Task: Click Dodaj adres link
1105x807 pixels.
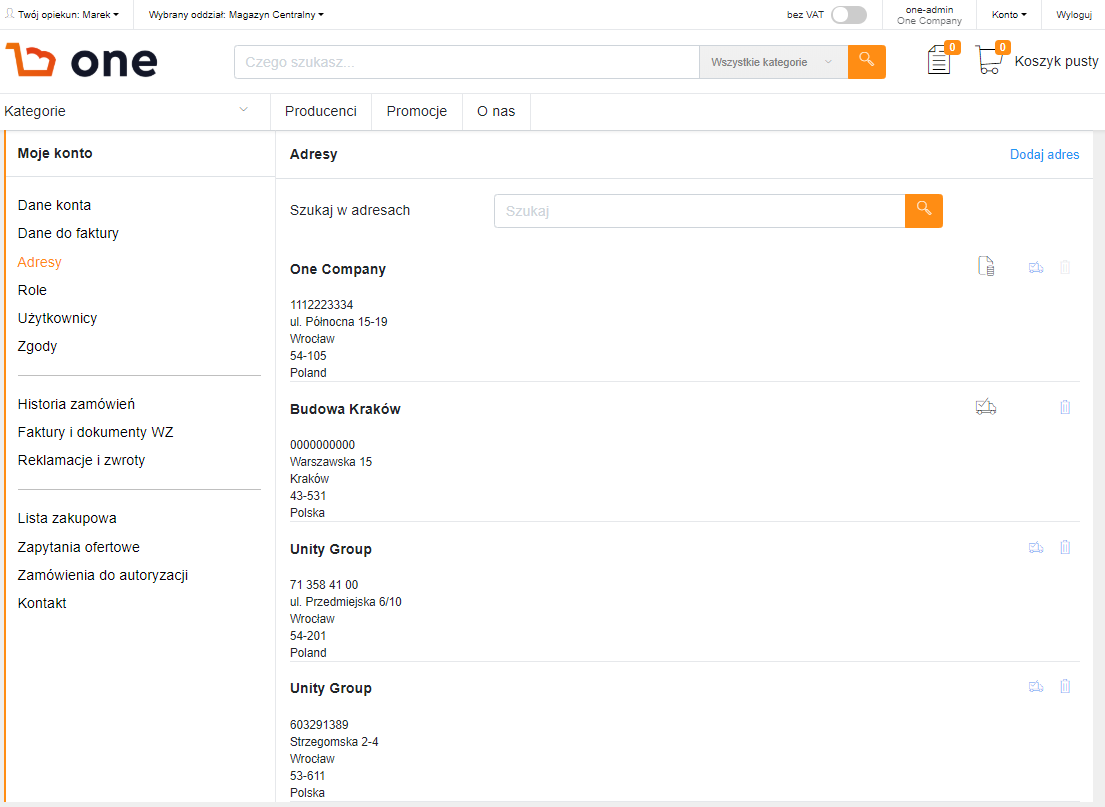Action: [x=1044, y=154]
